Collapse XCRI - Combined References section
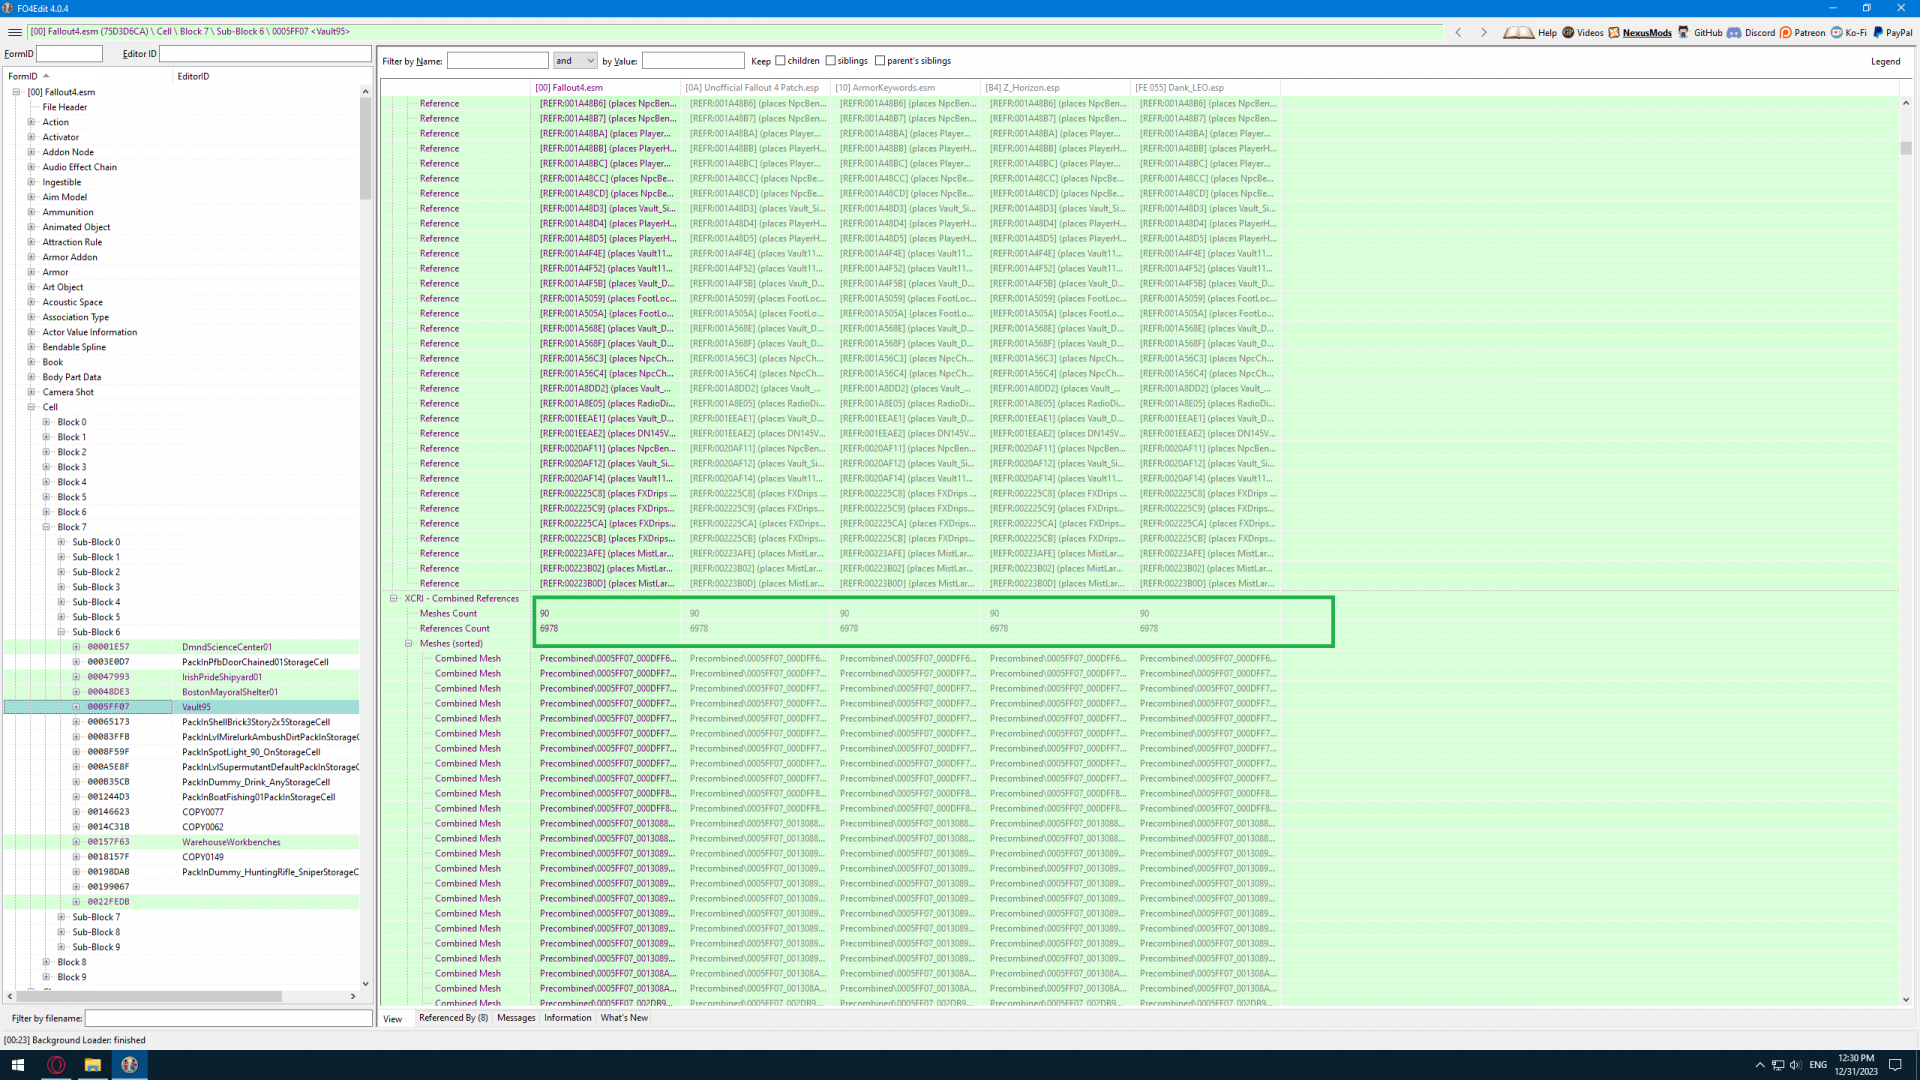This screenshot has width=1920, height=1080. pos(394,598)
